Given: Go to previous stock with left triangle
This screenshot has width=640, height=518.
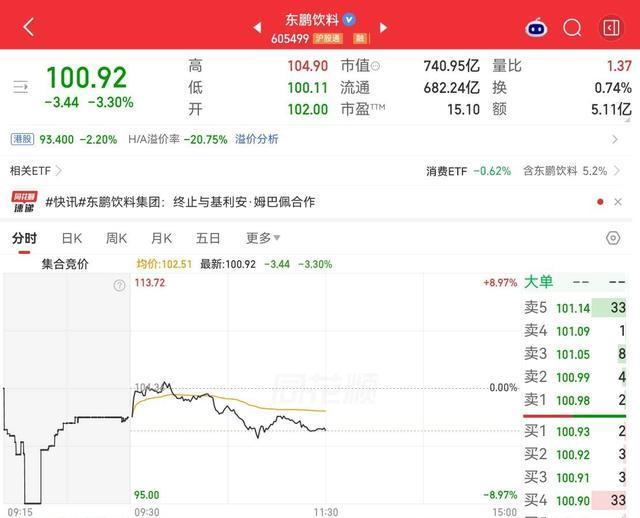Looking at the screenshot, I should [x=257, y=27].
